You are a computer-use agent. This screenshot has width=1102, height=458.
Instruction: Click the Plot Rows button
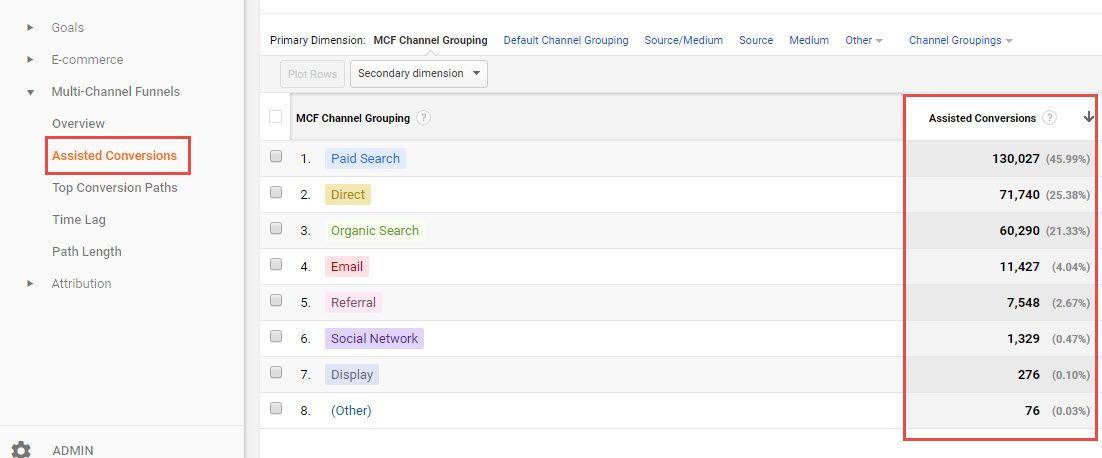click(313, 73)
